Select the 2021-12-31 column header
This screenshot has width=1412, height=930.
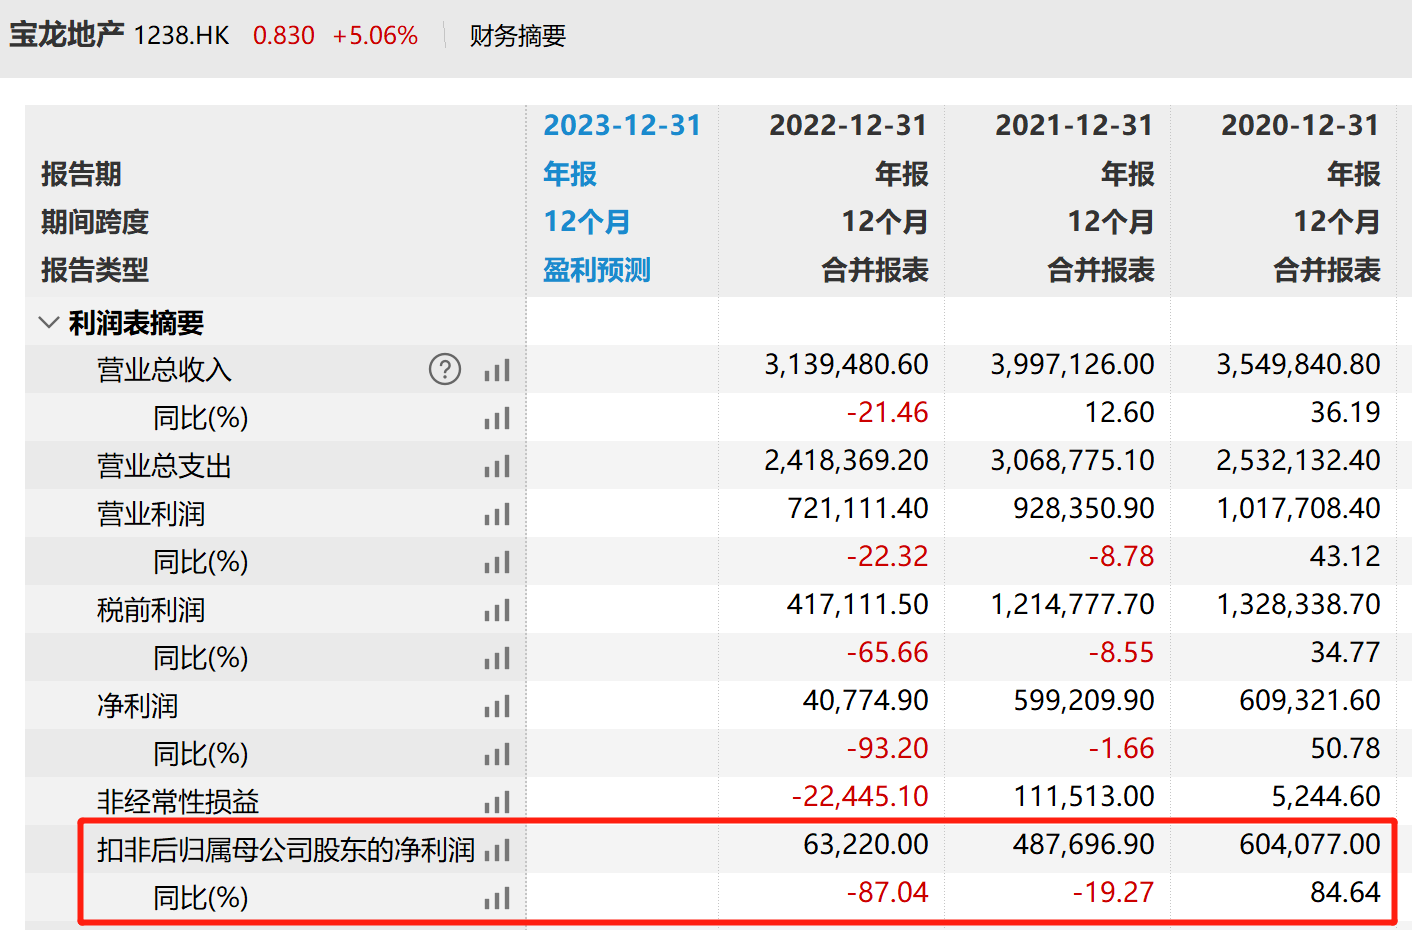click(1074, 125)
